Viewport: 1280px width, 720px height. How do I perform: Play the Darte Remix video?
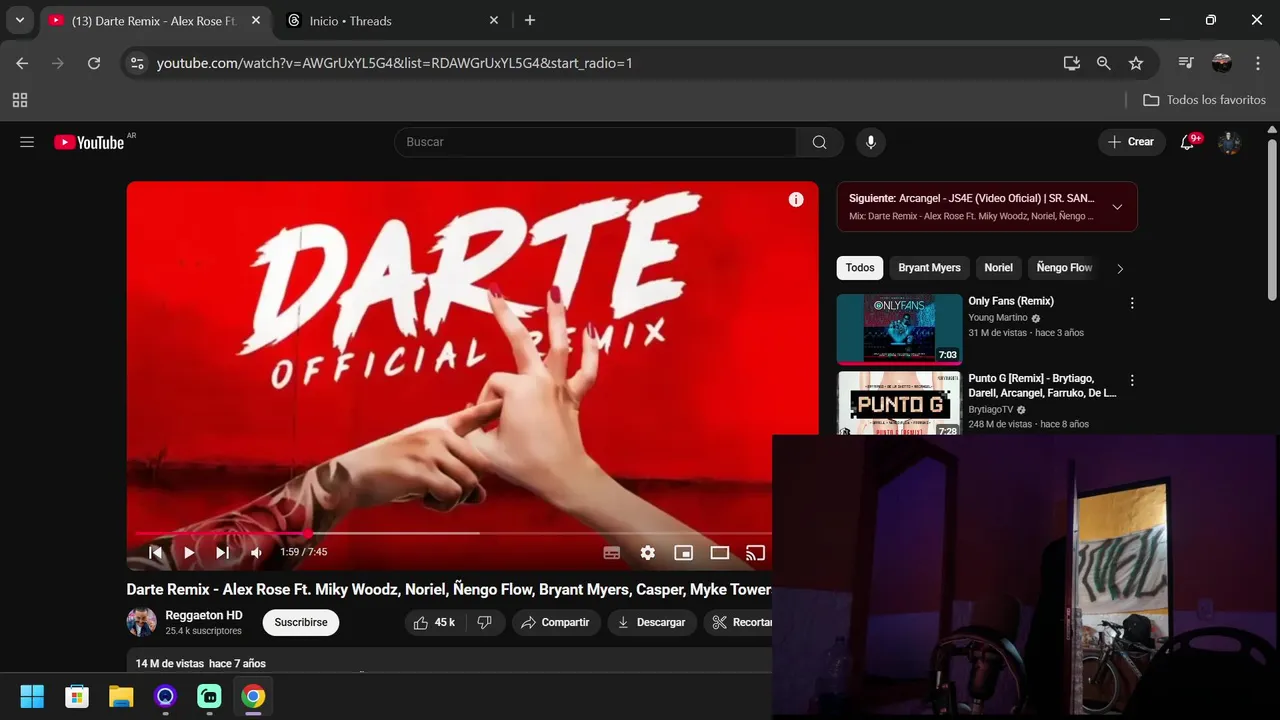point(189,552)
